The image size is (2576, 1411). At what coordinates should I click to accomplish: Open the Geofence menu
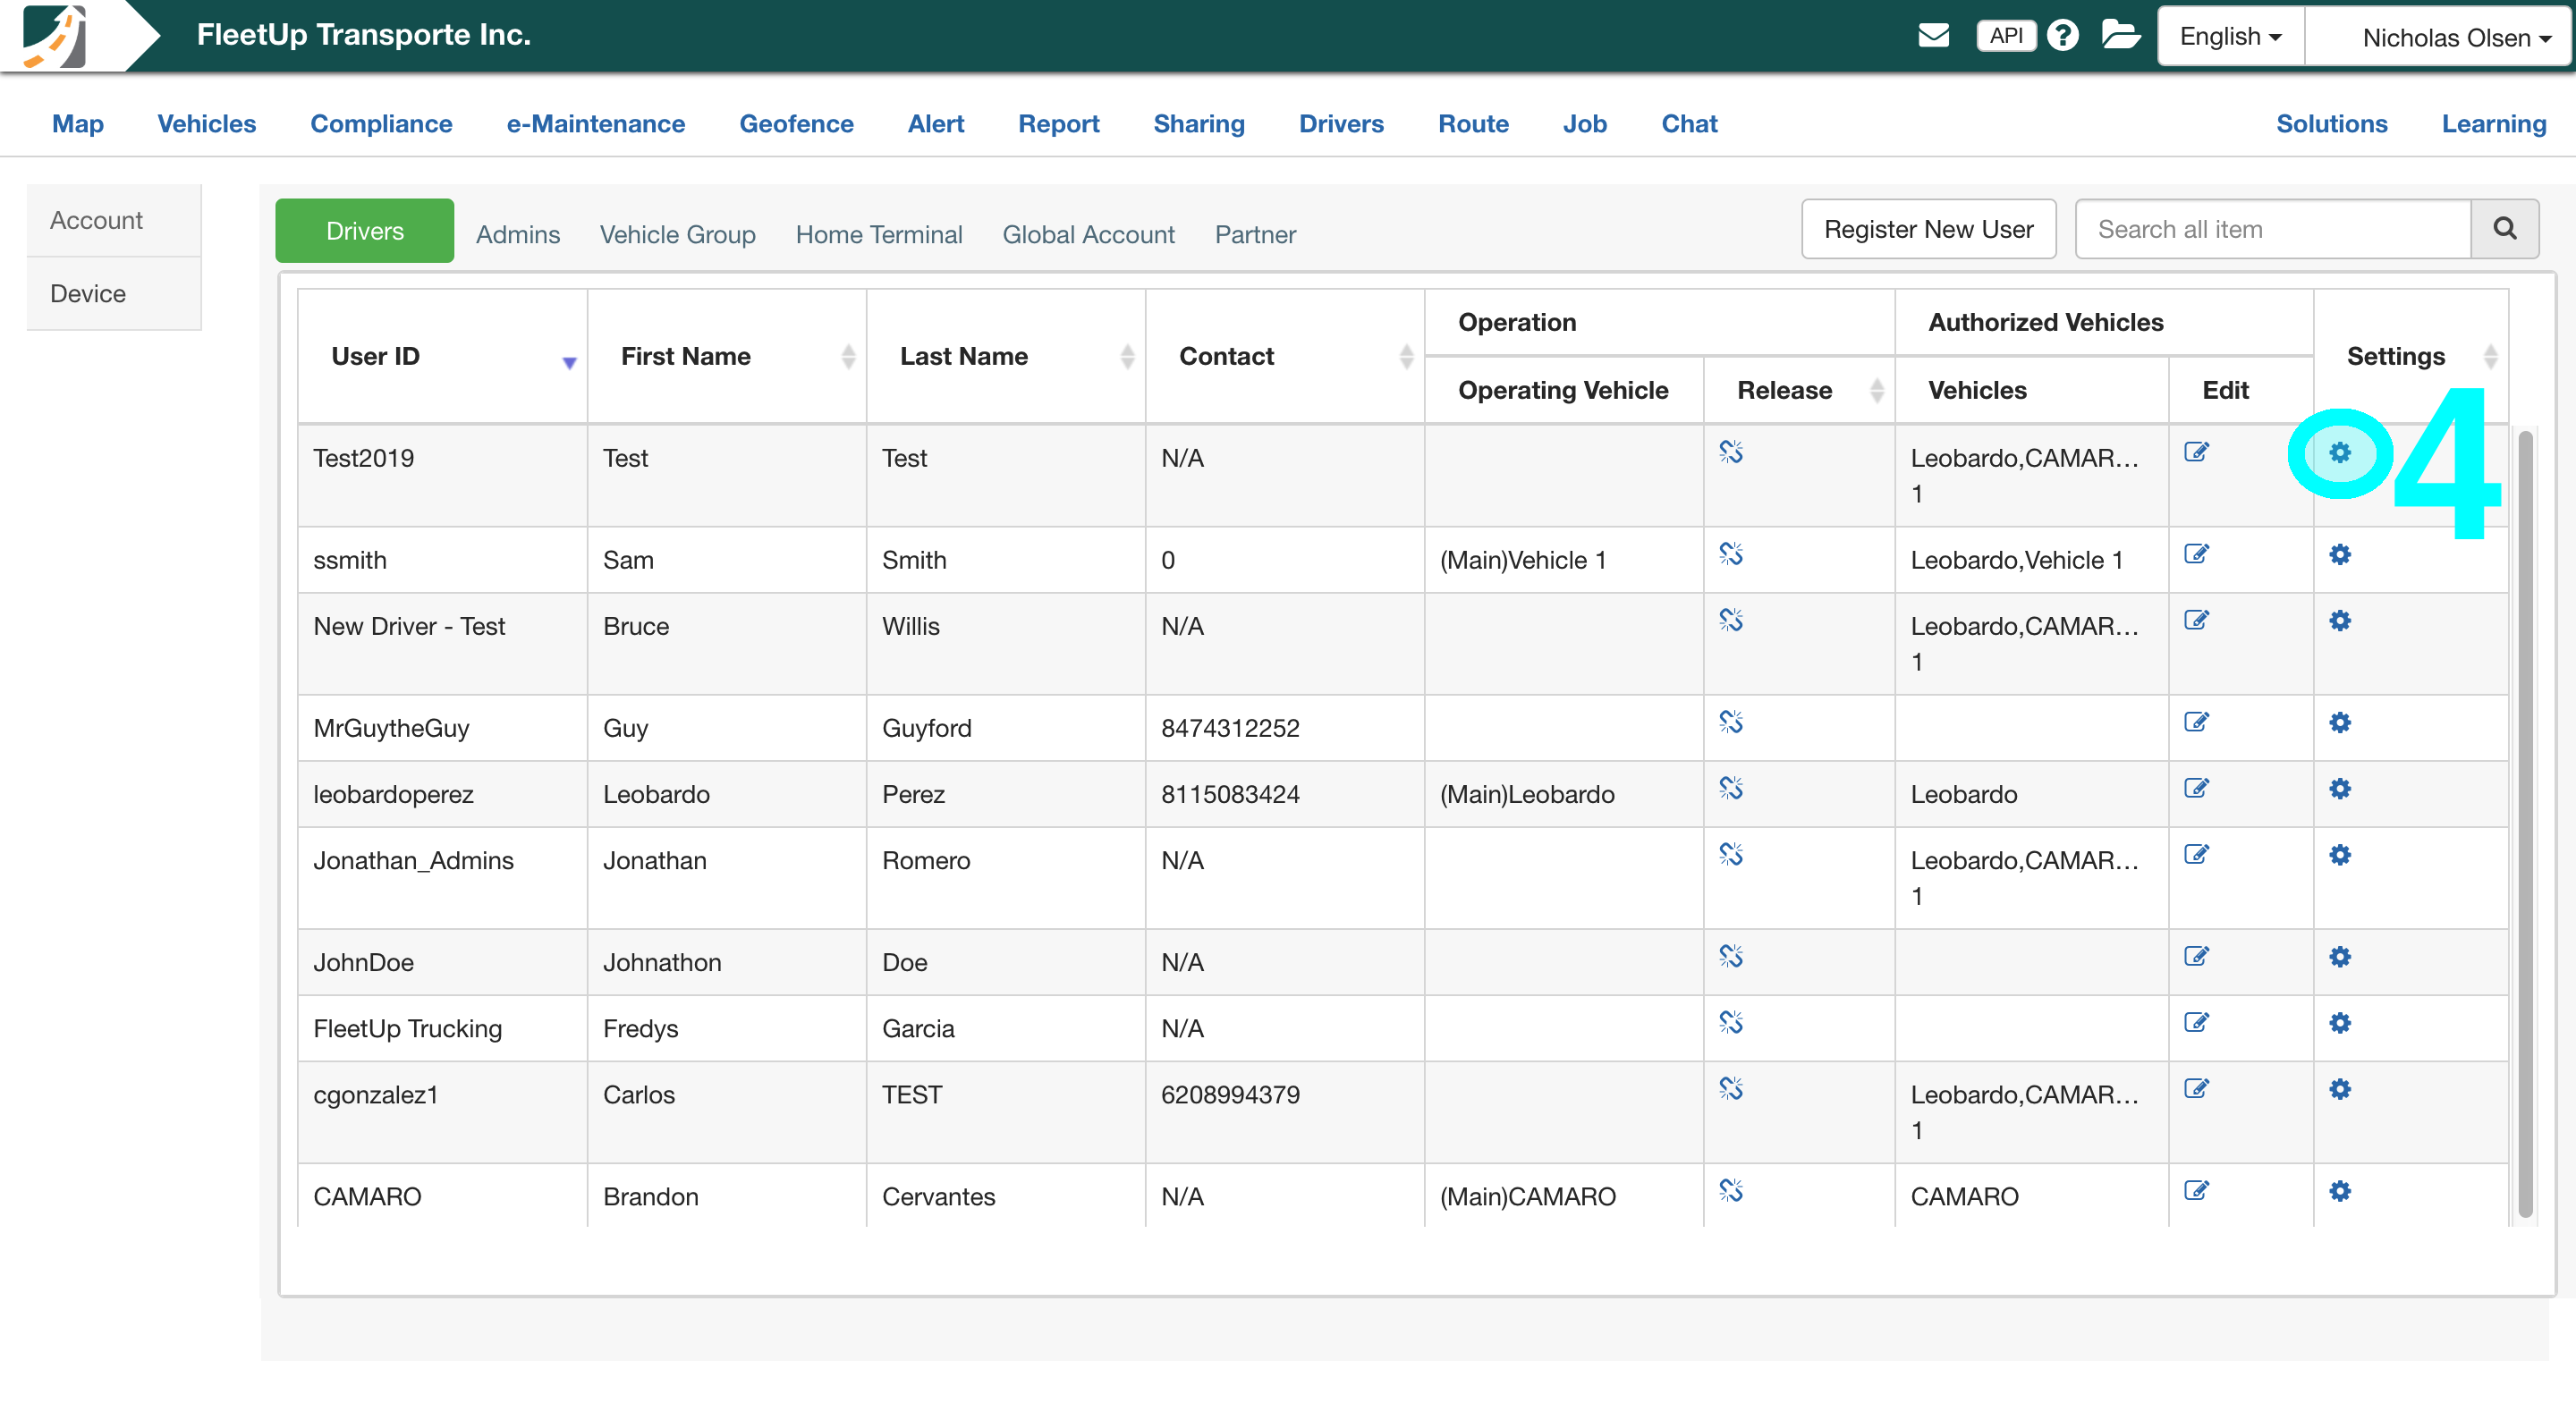point(796,124)
